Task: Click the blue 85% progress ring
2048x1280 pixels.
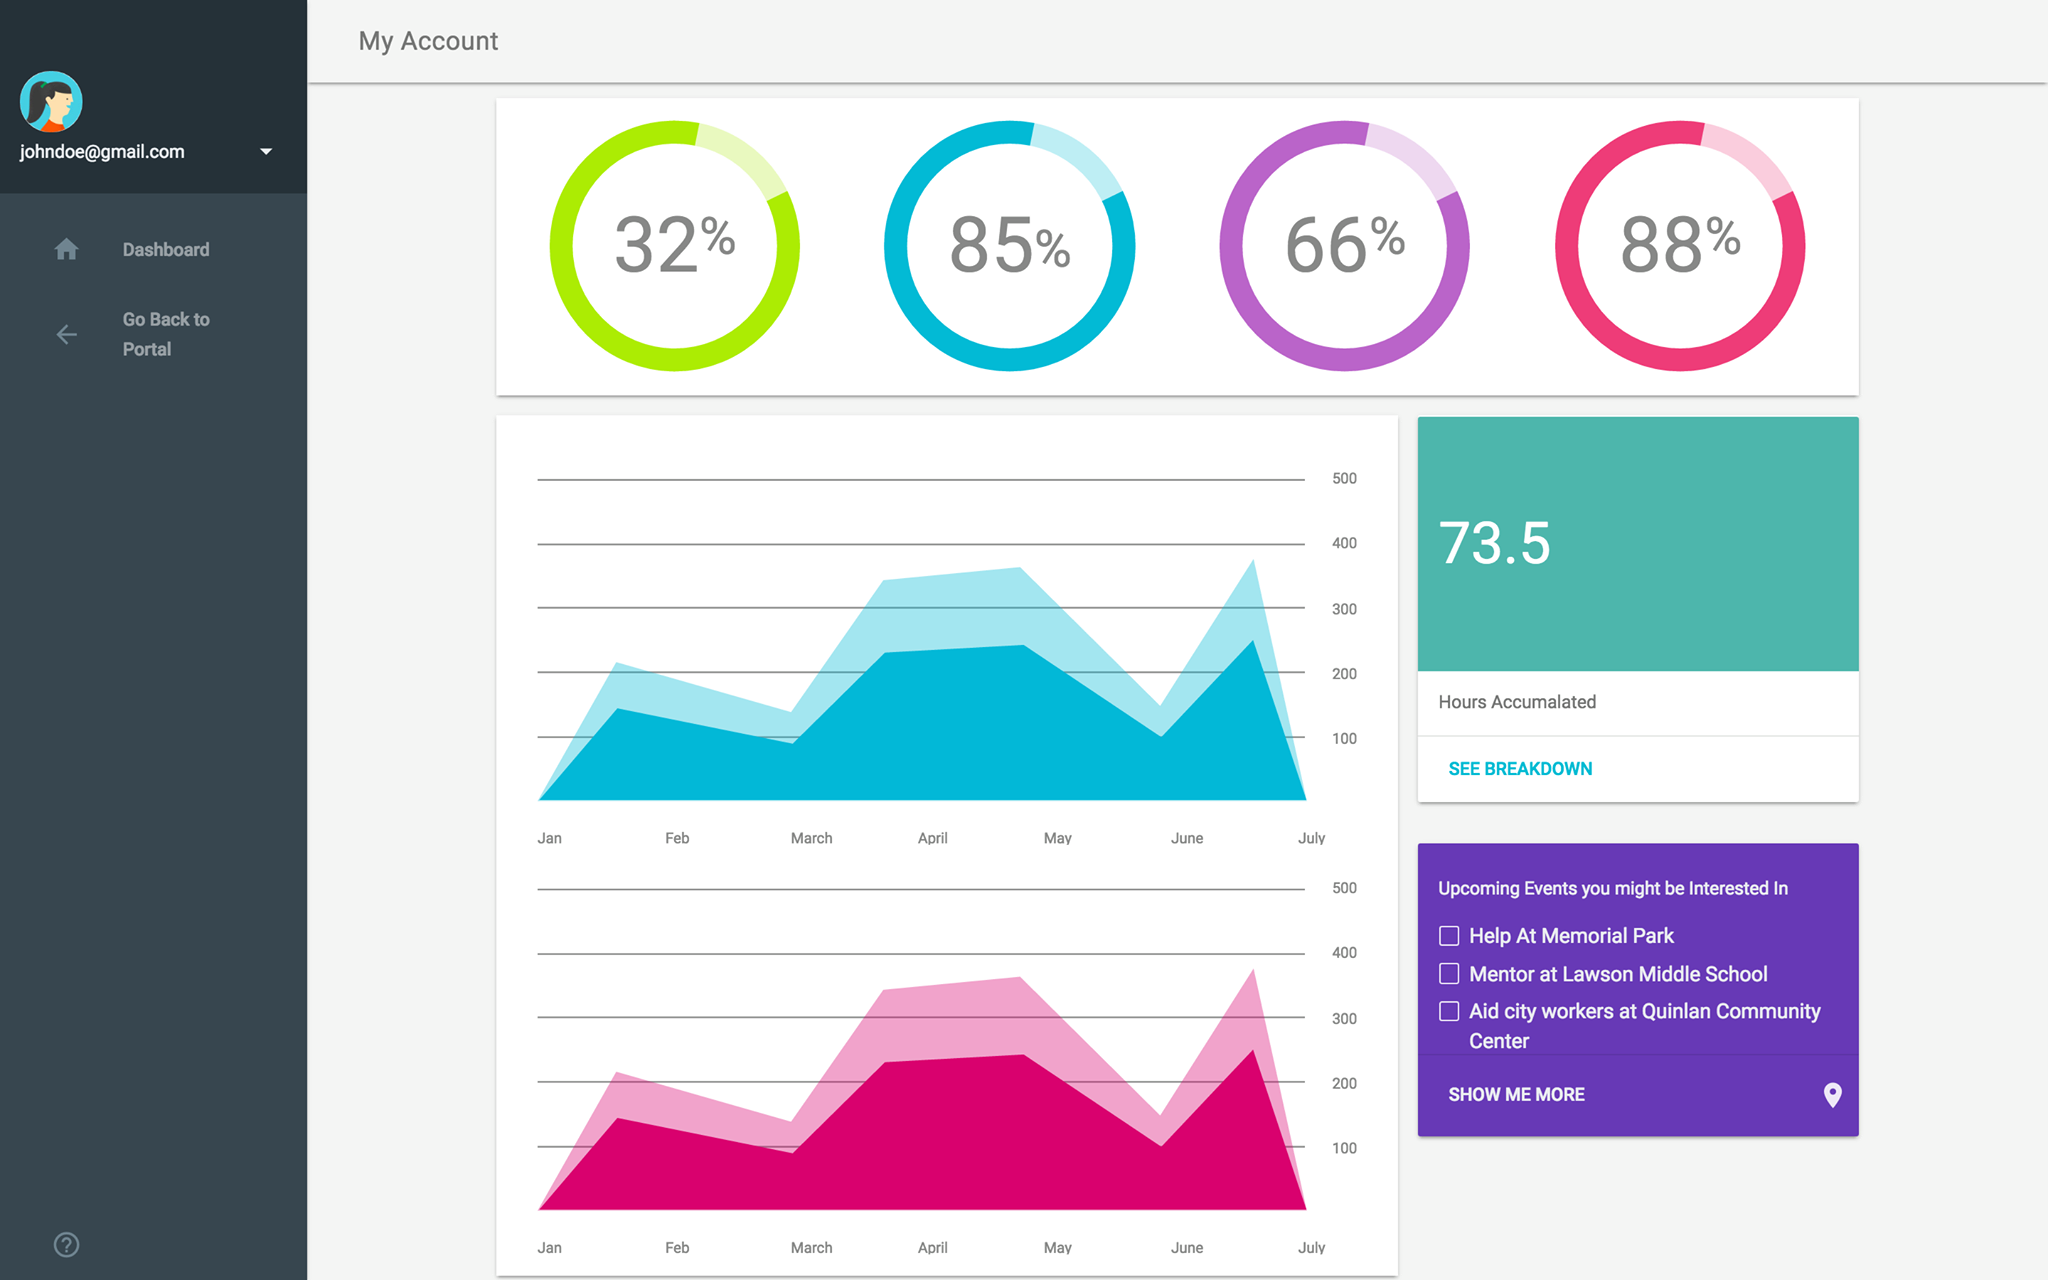Action: 1010,246
